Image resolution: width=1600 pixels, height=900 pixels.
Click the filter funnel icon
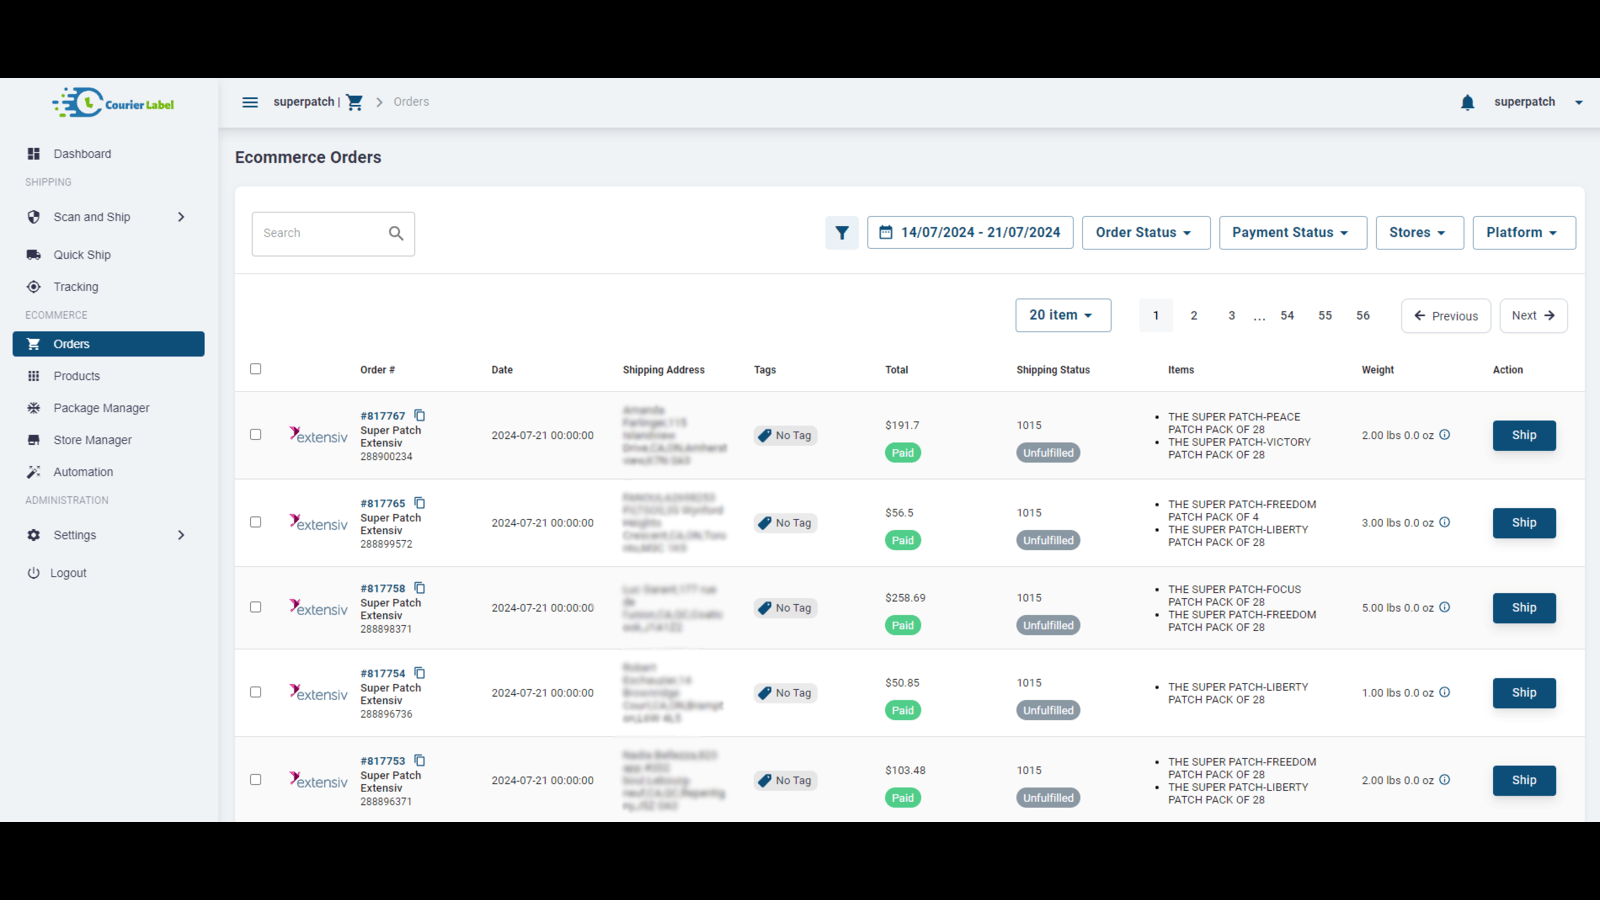coord(842,233)
